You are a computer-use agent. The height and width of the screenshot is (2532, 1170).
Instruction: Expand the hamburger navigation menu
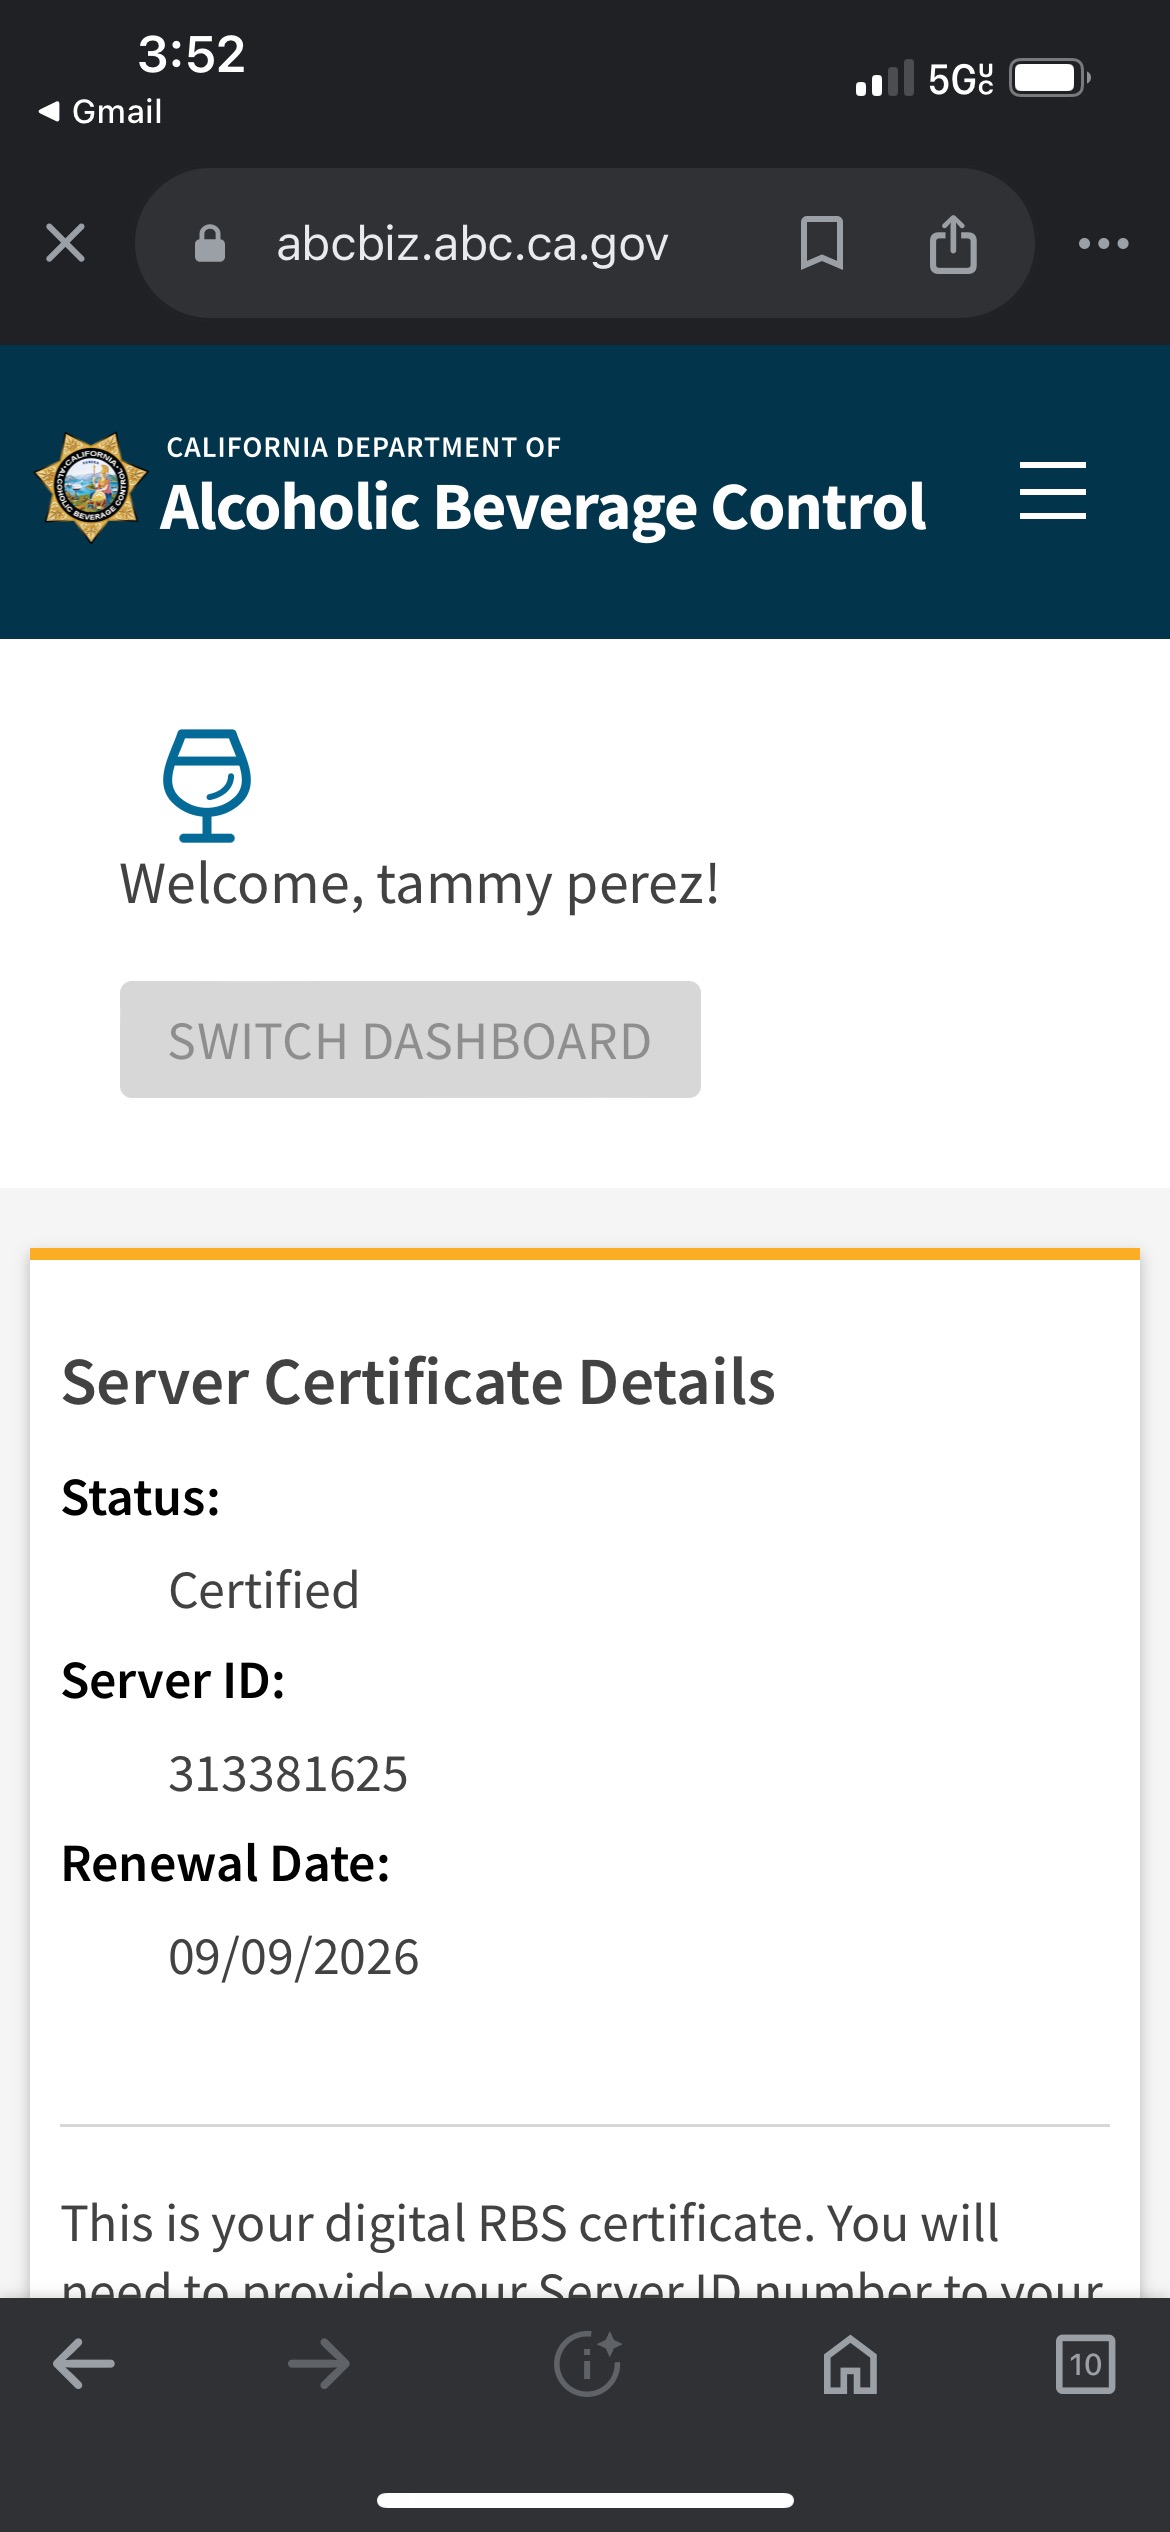point(1052,490)
